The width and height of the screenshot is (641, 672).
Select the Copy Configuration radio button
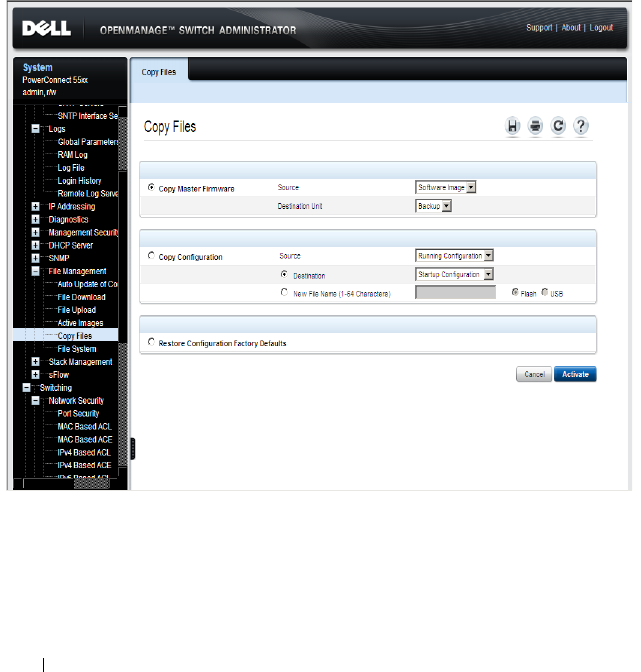(151, 255)
